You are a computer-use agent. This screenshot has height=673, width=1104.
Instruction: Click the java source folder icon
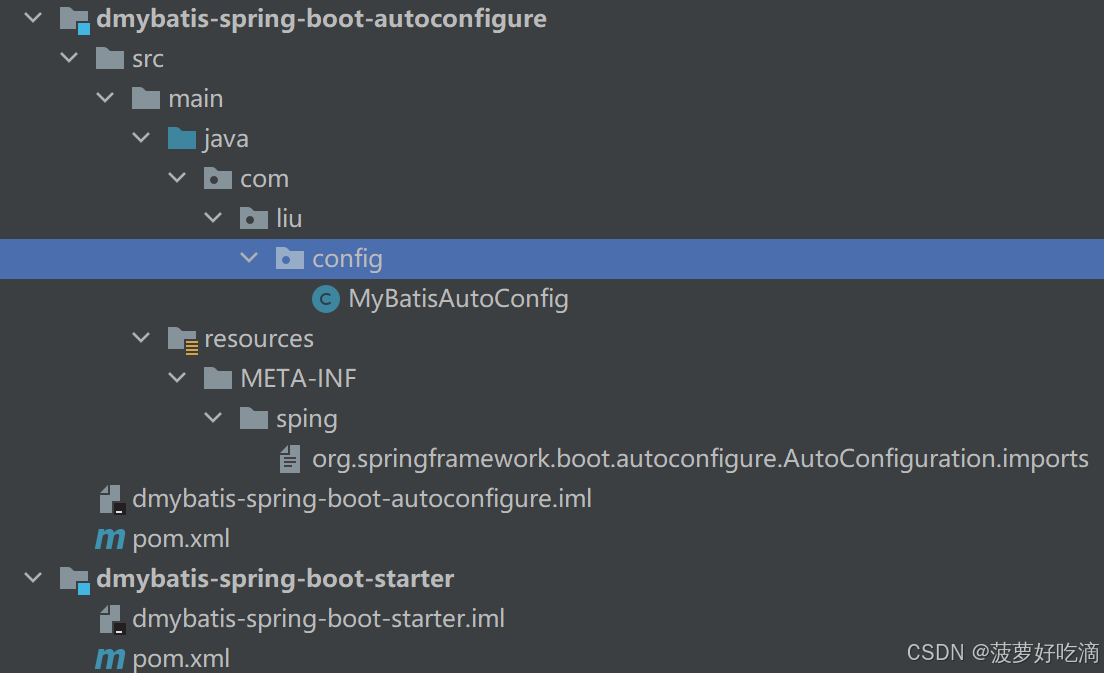point(181,138)
